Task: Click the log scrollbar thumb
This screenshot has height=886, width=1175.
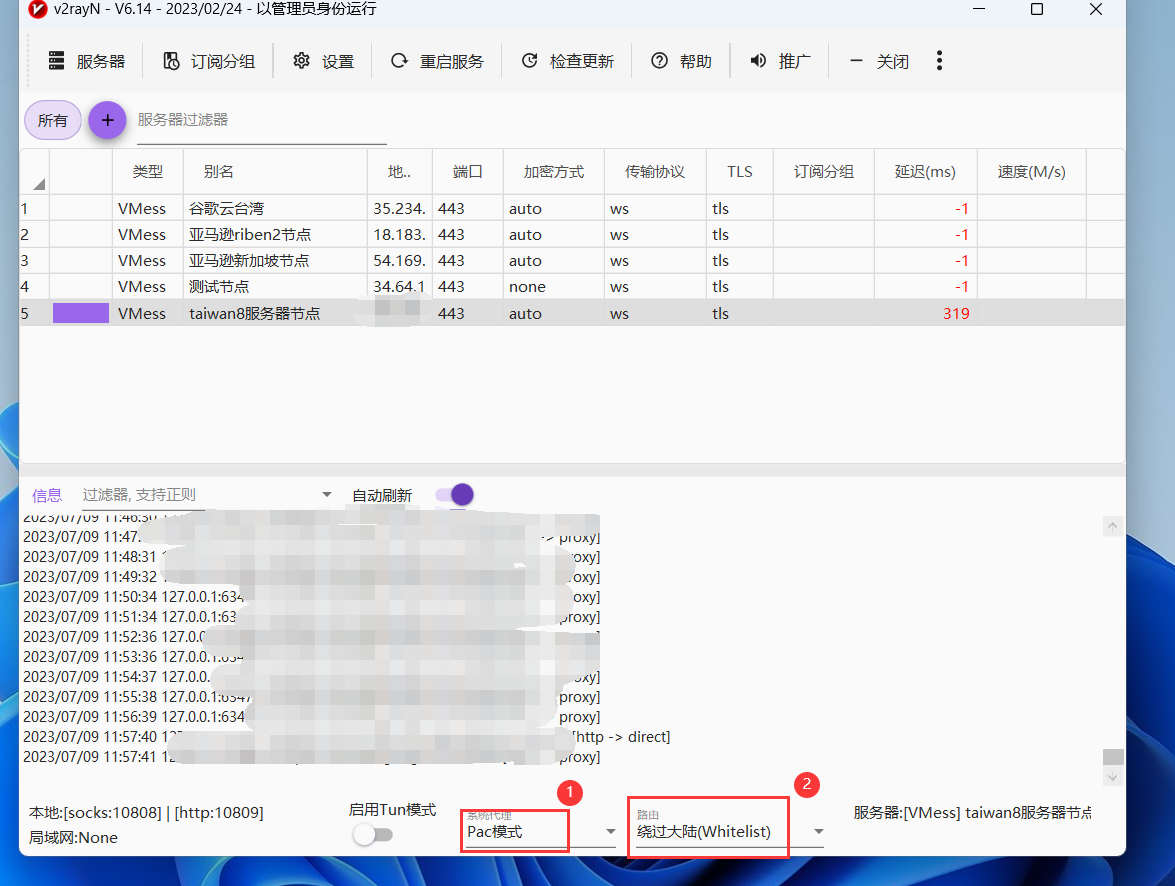Action: click(x=1113, y=757)
